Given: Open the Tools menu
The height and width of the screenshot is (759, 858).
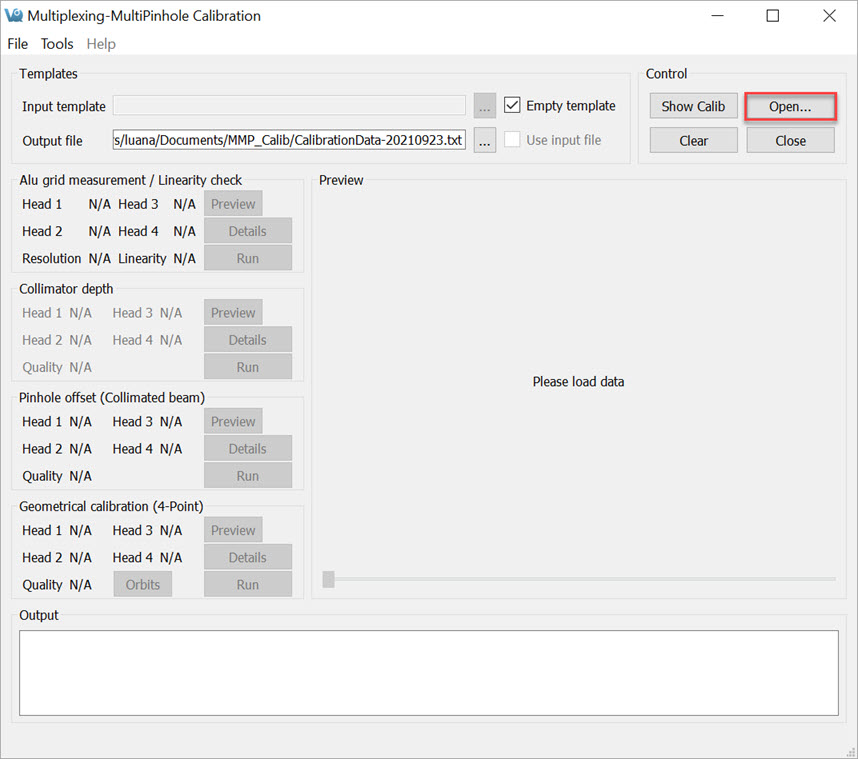Looking at the screenshot, I should pos(57,44).
